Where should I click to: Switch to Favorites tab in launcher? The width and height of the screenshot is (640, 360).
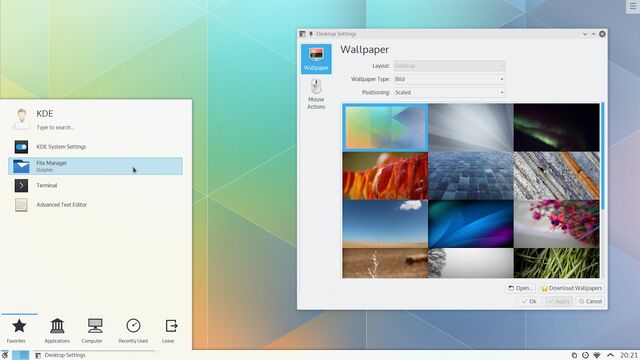point(19,331)
